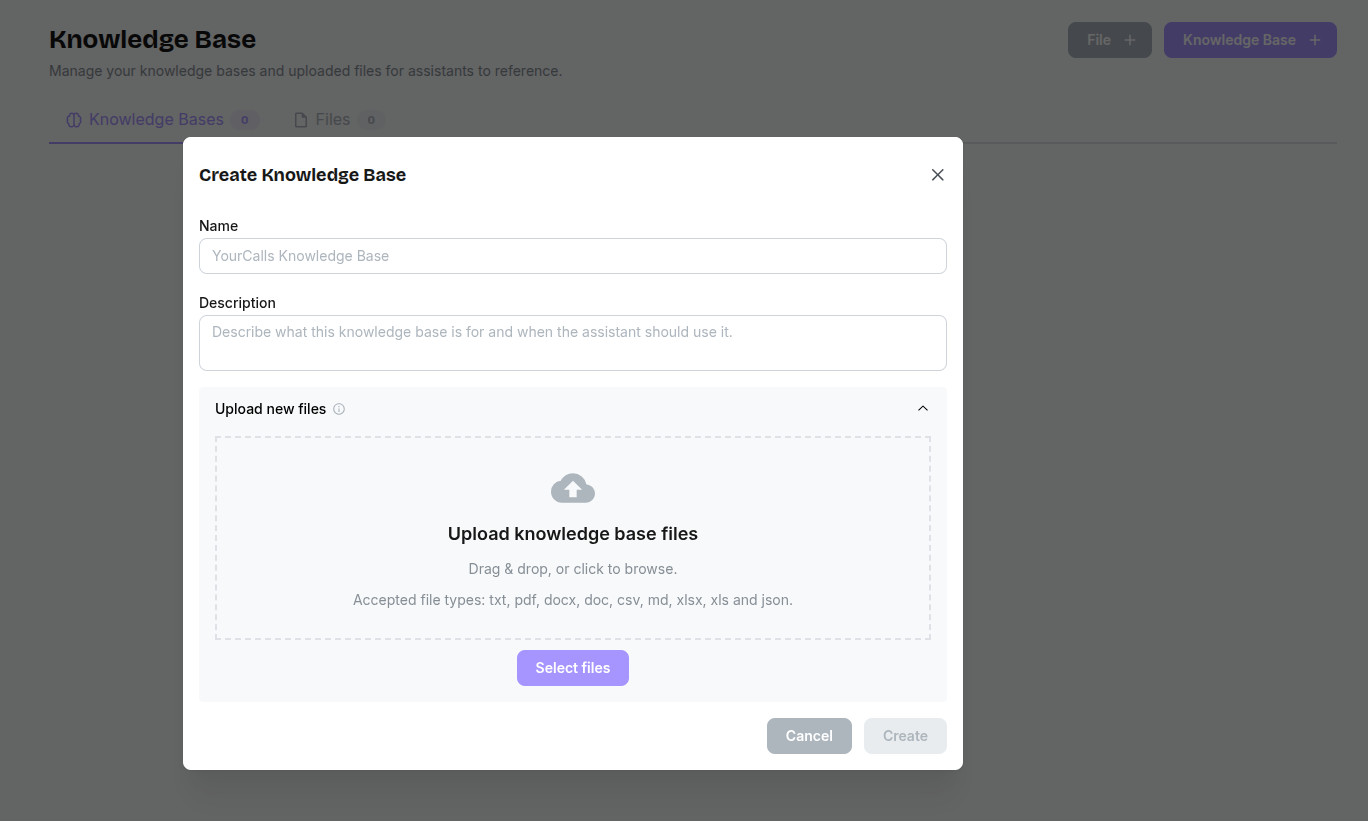1368x821 pixels.
Task: Click the Upload knowledge base files heading
Action: pos(573,534)
